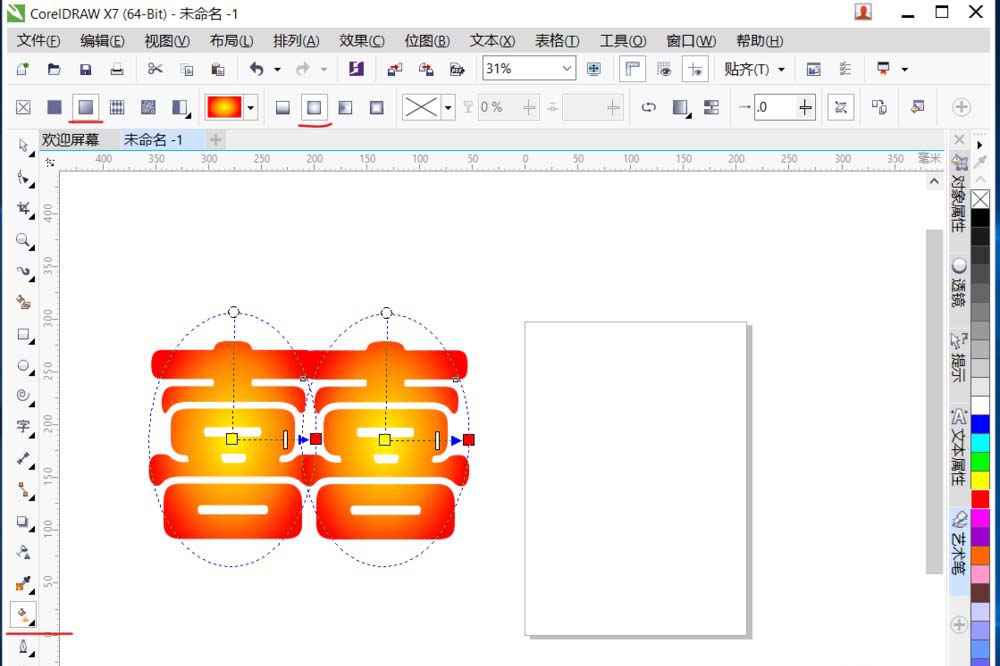Select the Color Eyedropper tool
The image size is (1000, 666).
pos(24,584)
